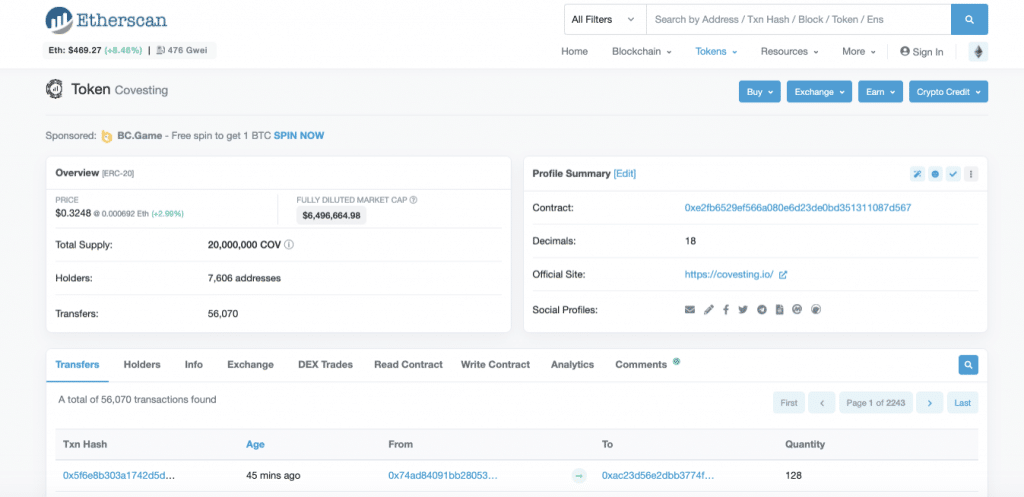
Task: Click the magic wand icon in Profile Summary
Action: tap(917, 174)
